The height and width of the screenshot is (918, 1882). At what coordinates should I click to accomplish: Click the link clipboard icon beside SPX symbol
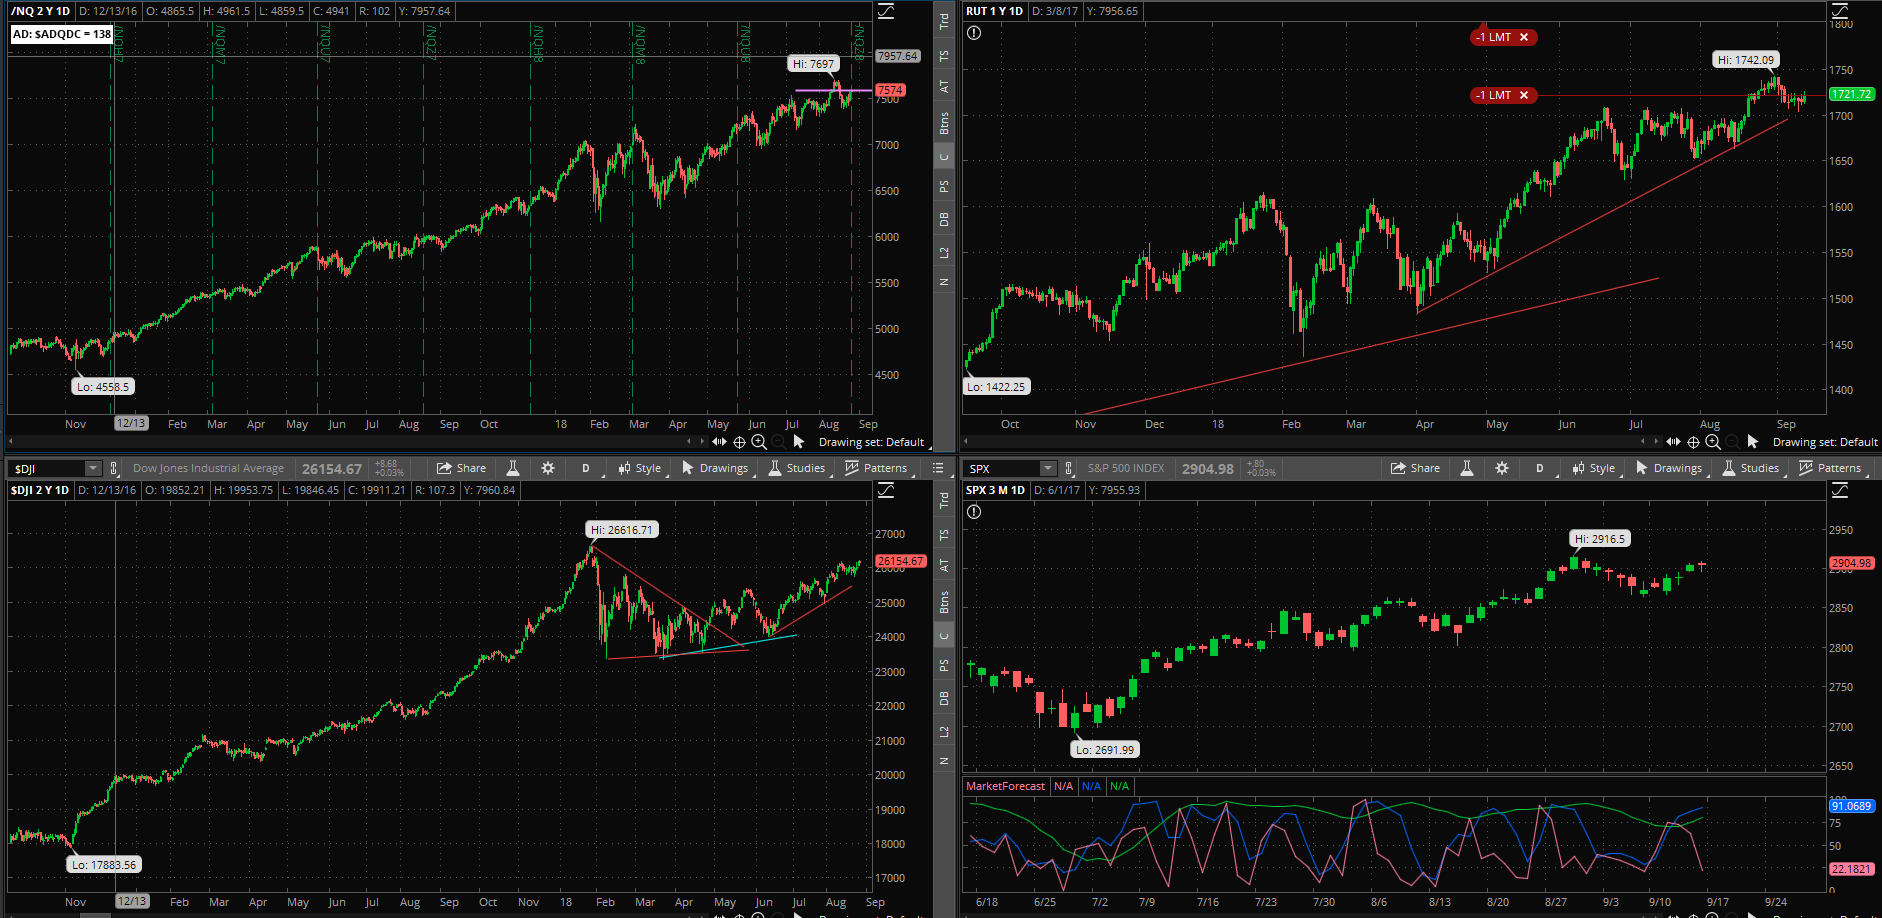1069,468
